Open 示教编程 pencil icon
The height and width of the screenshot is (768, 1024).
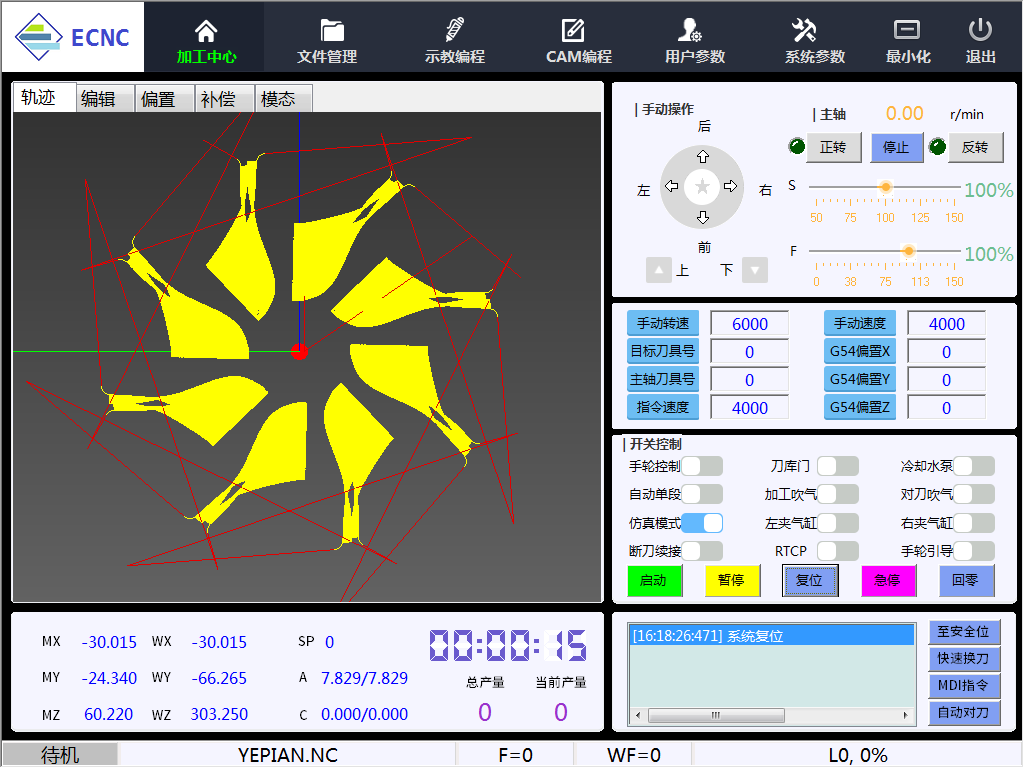(455, 31)
